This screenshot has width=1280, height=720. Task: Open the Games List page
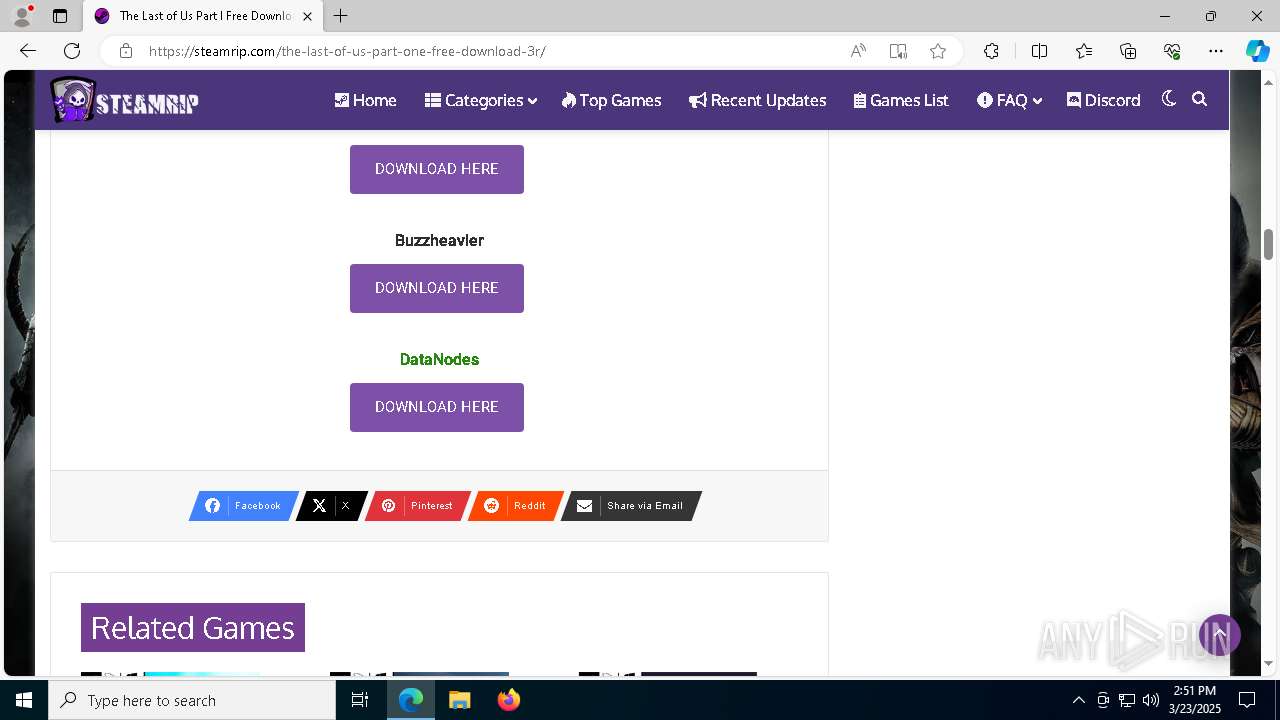(x=901, y=100)
